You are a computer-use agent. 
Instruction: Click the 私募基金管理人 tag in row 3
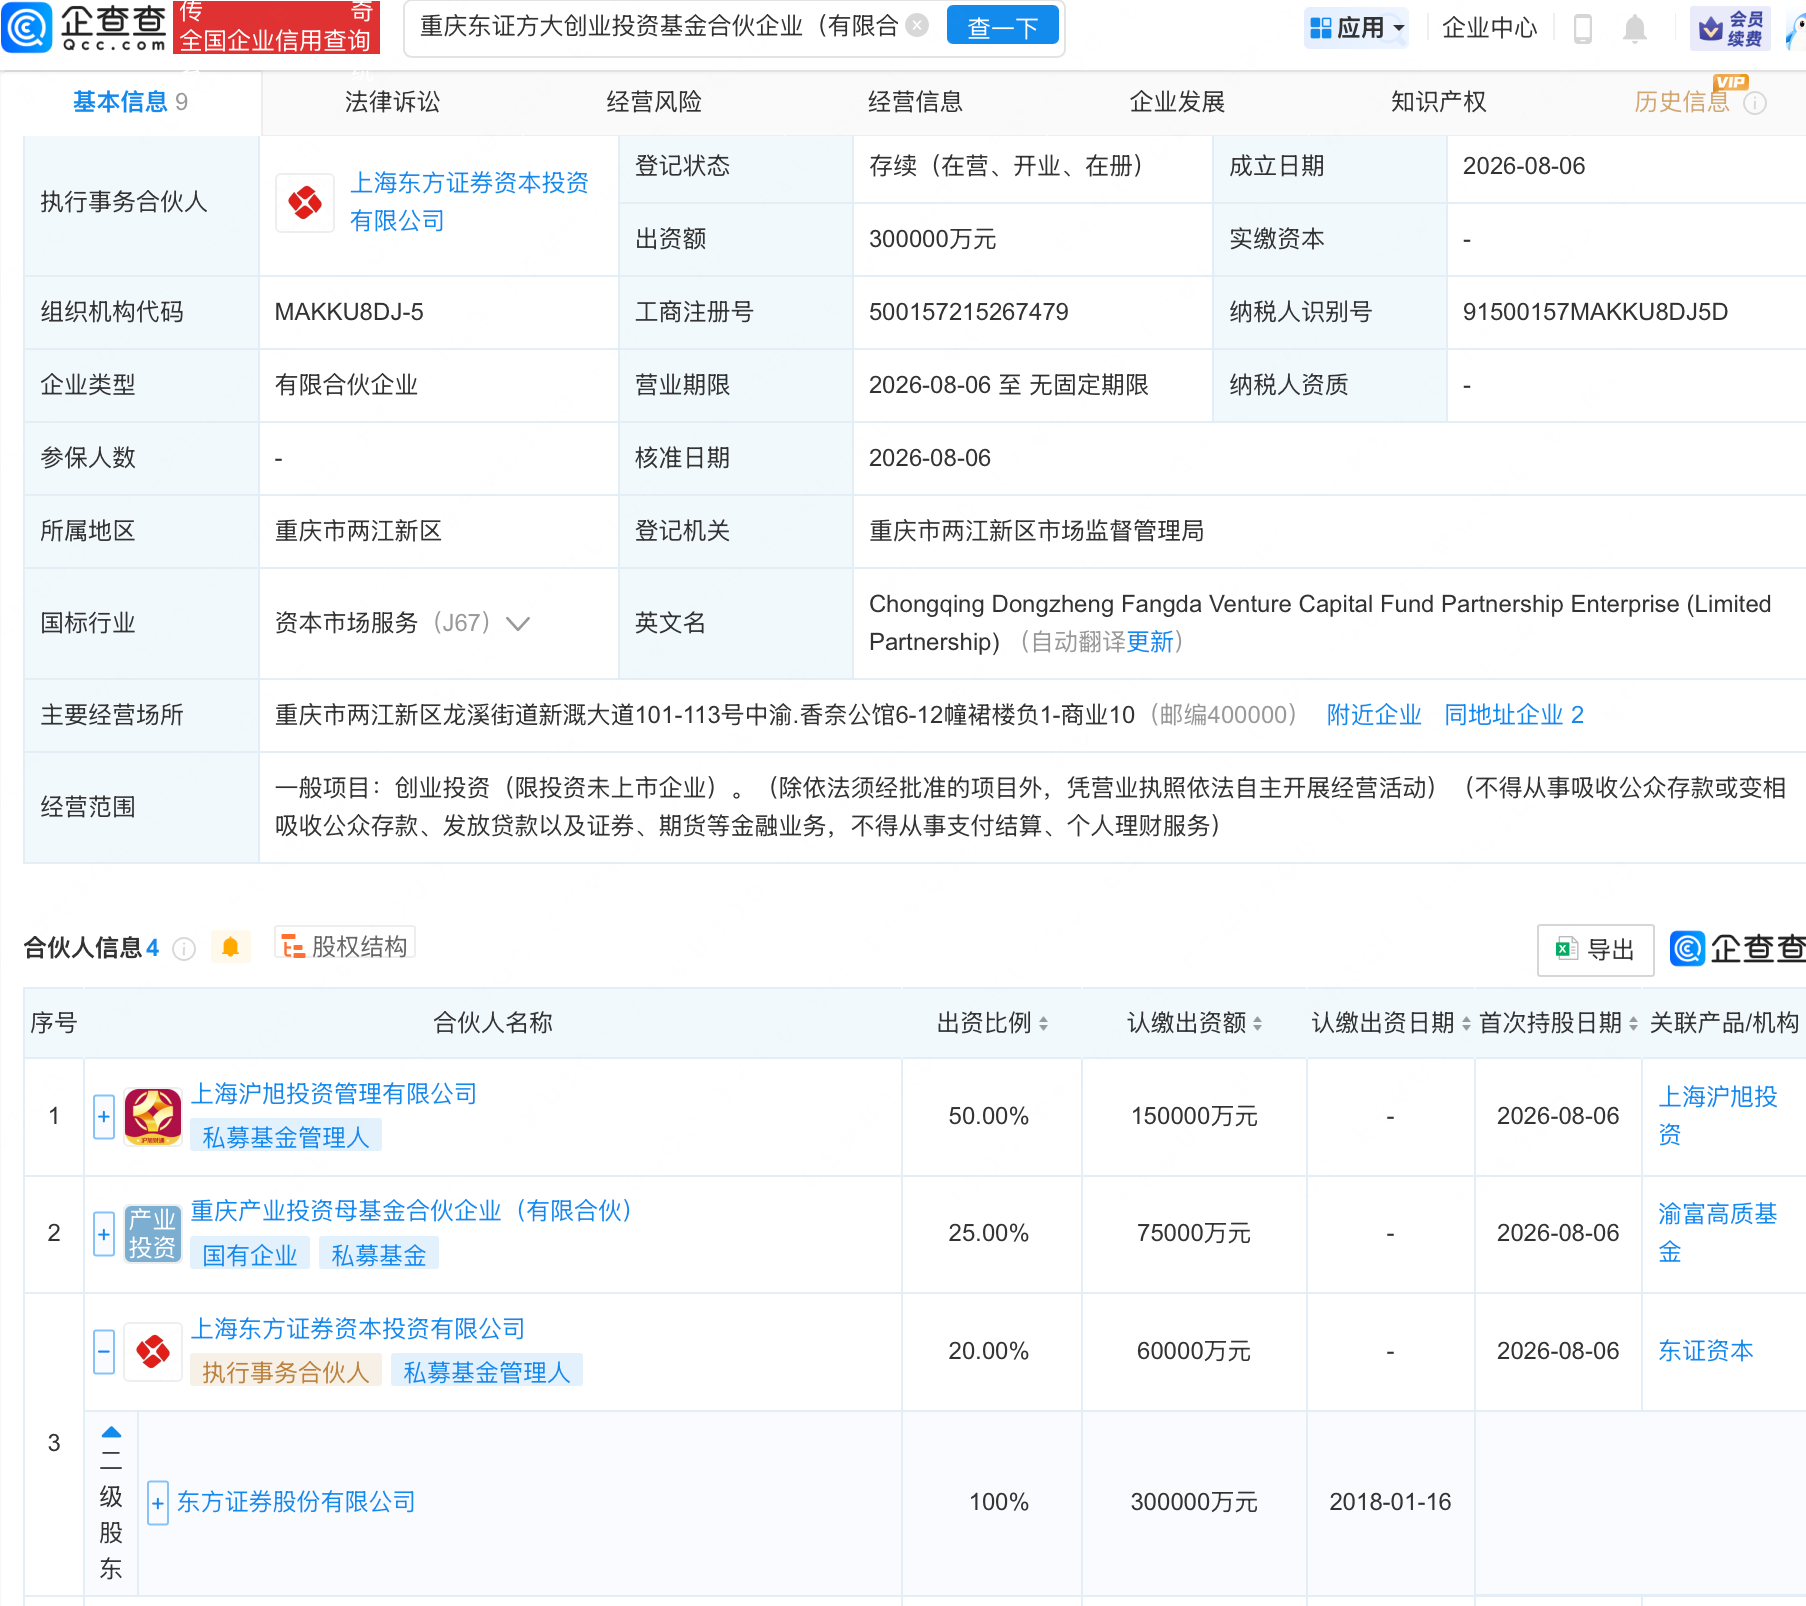coord(487,1372)
